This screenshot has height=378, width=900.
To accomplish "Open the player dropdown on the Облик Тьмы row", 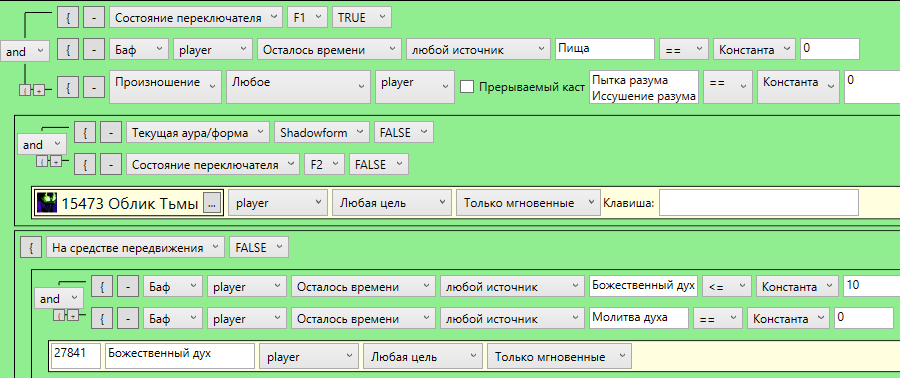I will click(278, 203).
